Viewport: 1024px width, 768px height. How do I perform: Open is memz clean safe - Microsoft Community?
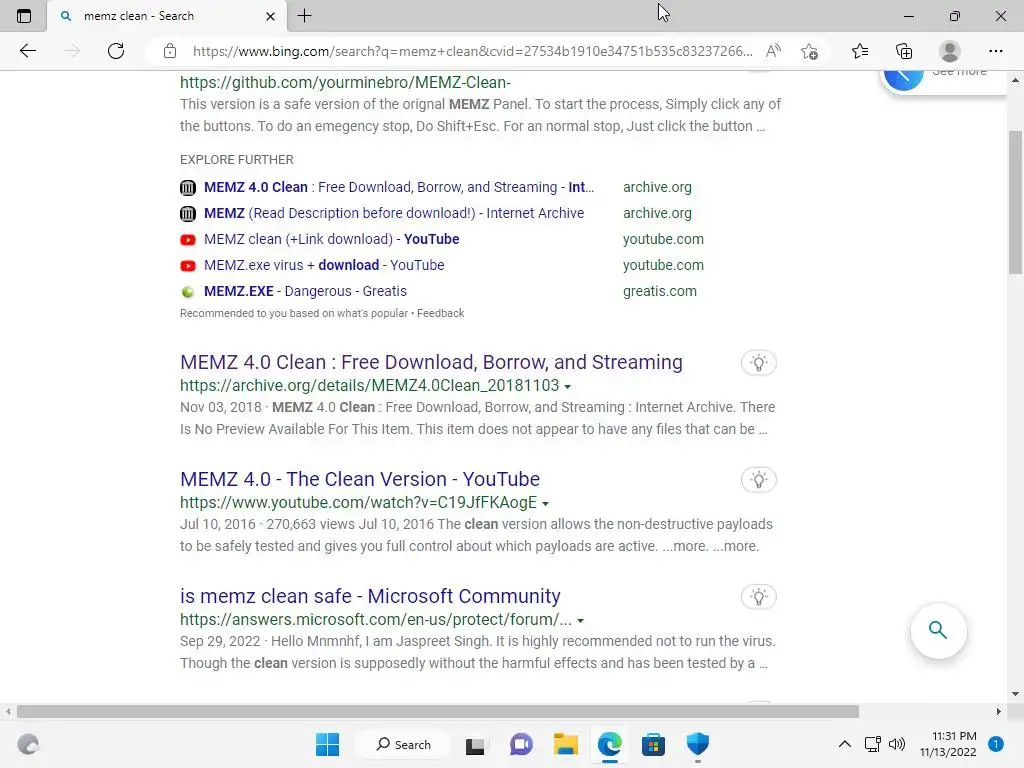click(370, 596)
